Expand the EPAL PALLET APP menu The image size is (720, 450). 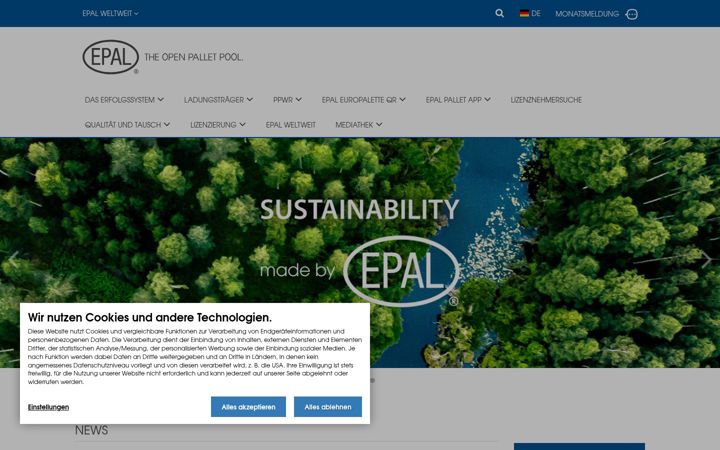[x=458, y=100]
